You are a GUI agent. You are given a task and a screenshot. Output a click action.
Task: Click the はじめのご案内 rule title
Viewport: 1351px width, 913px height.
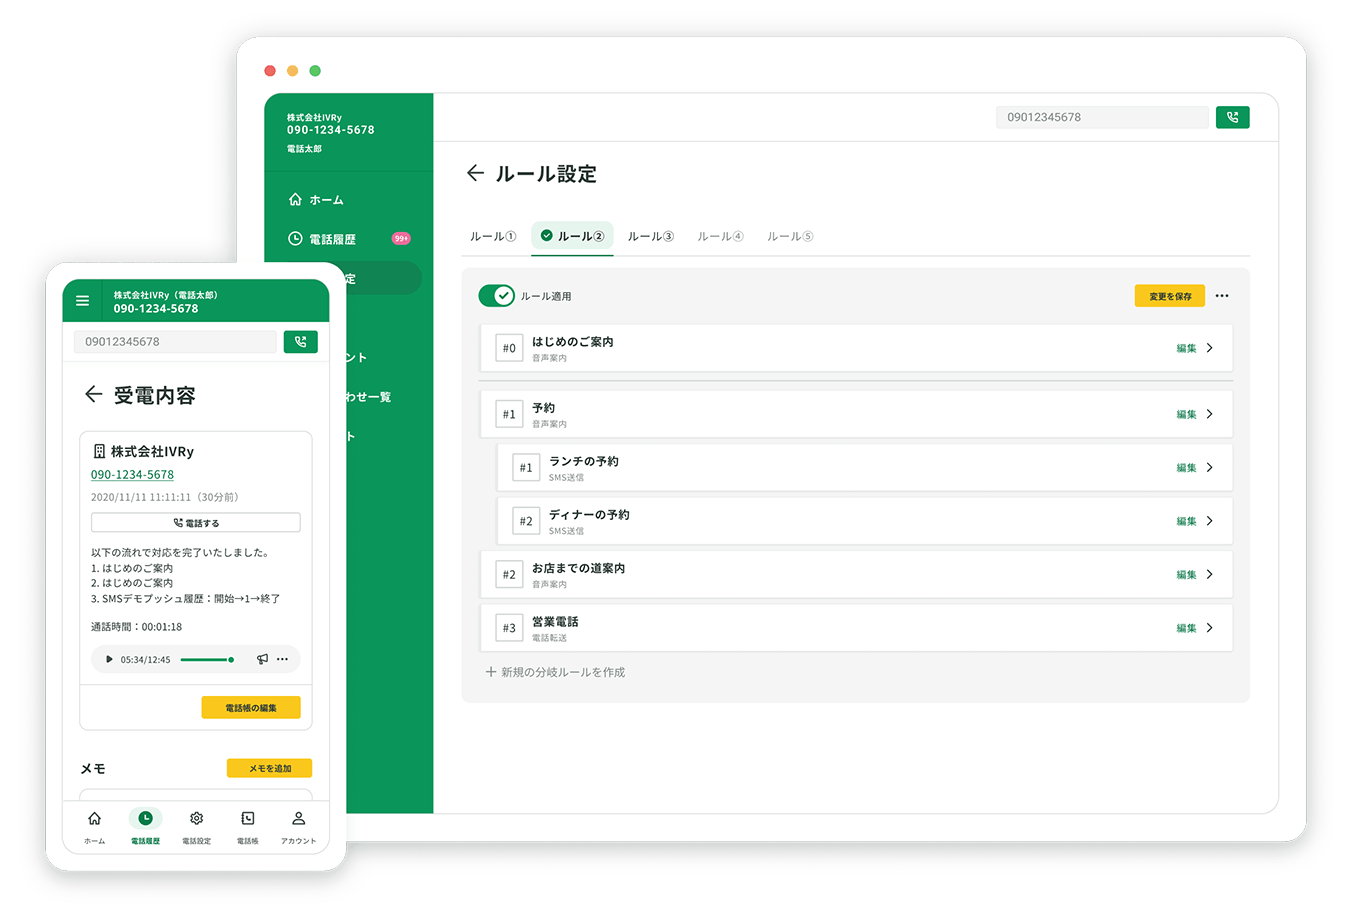pyautogui.click(x=573, y=342)
